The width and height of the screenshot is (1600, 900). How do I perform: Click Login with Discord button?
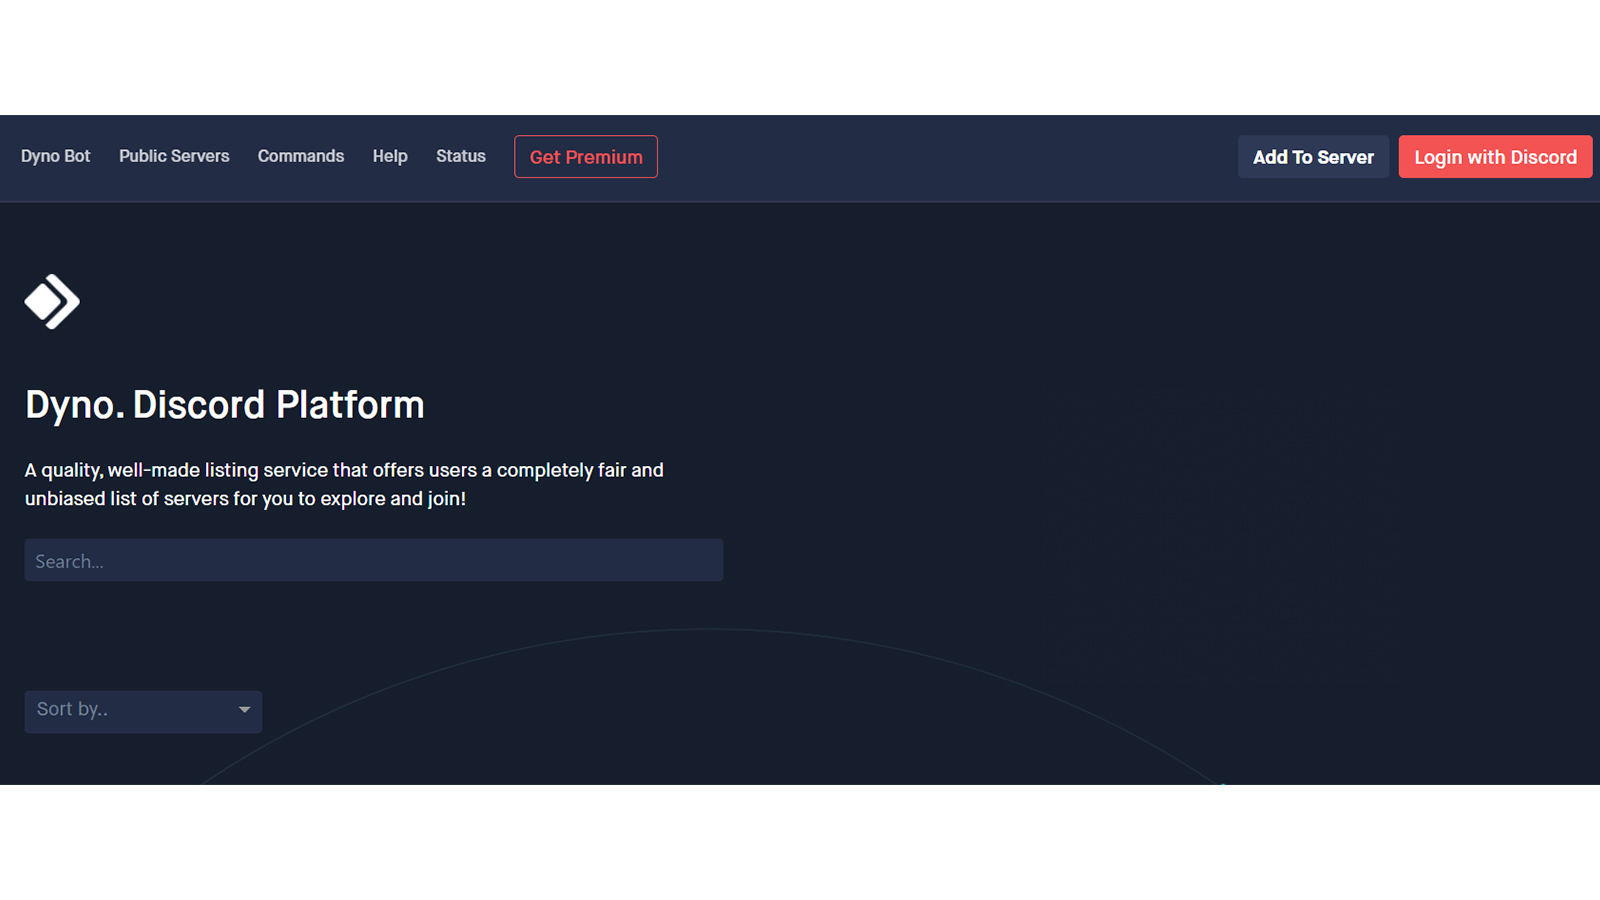(1495, 157)
